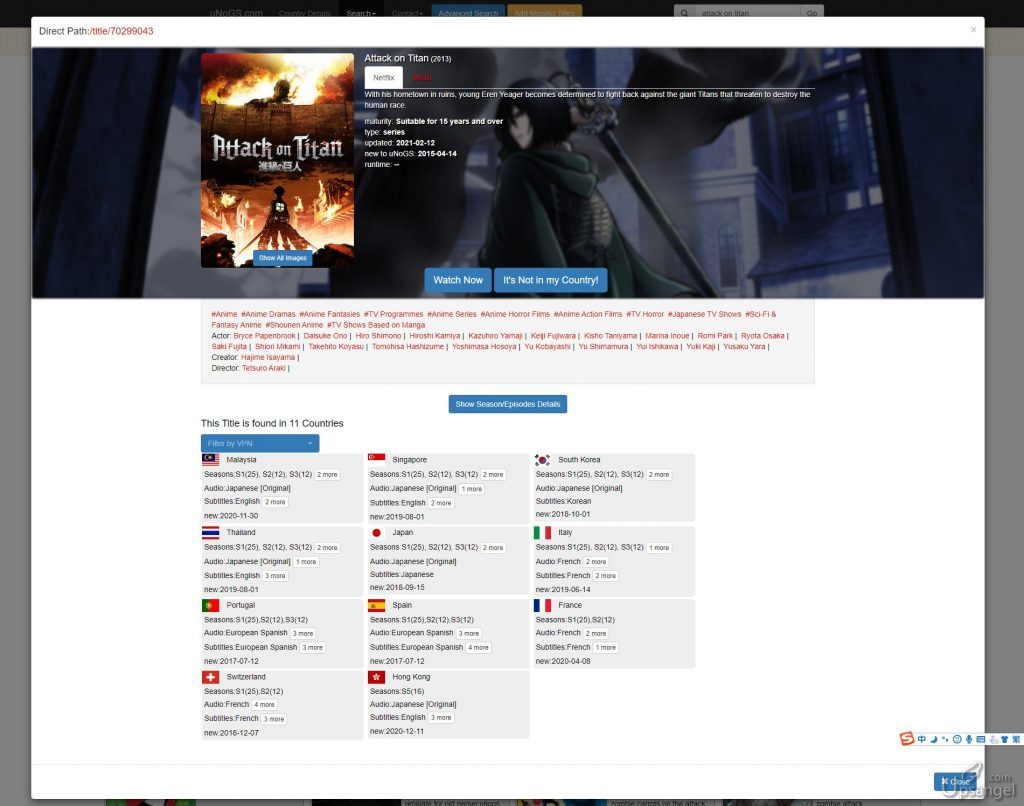Screen dimensions: 1024x806
Task: Open the Filter by VPN dropdown
Action: tap(260, 443)
